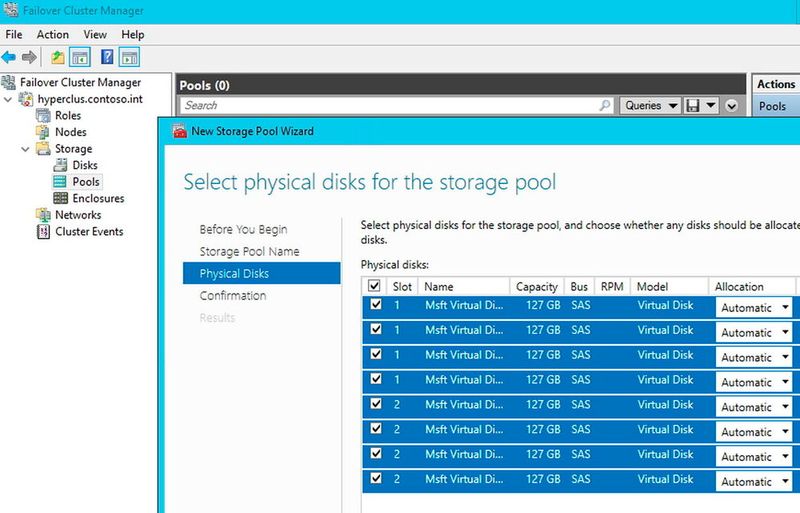
Task: Go to the Storage Pool Name wizard step
Action: (x=249, y=251)
